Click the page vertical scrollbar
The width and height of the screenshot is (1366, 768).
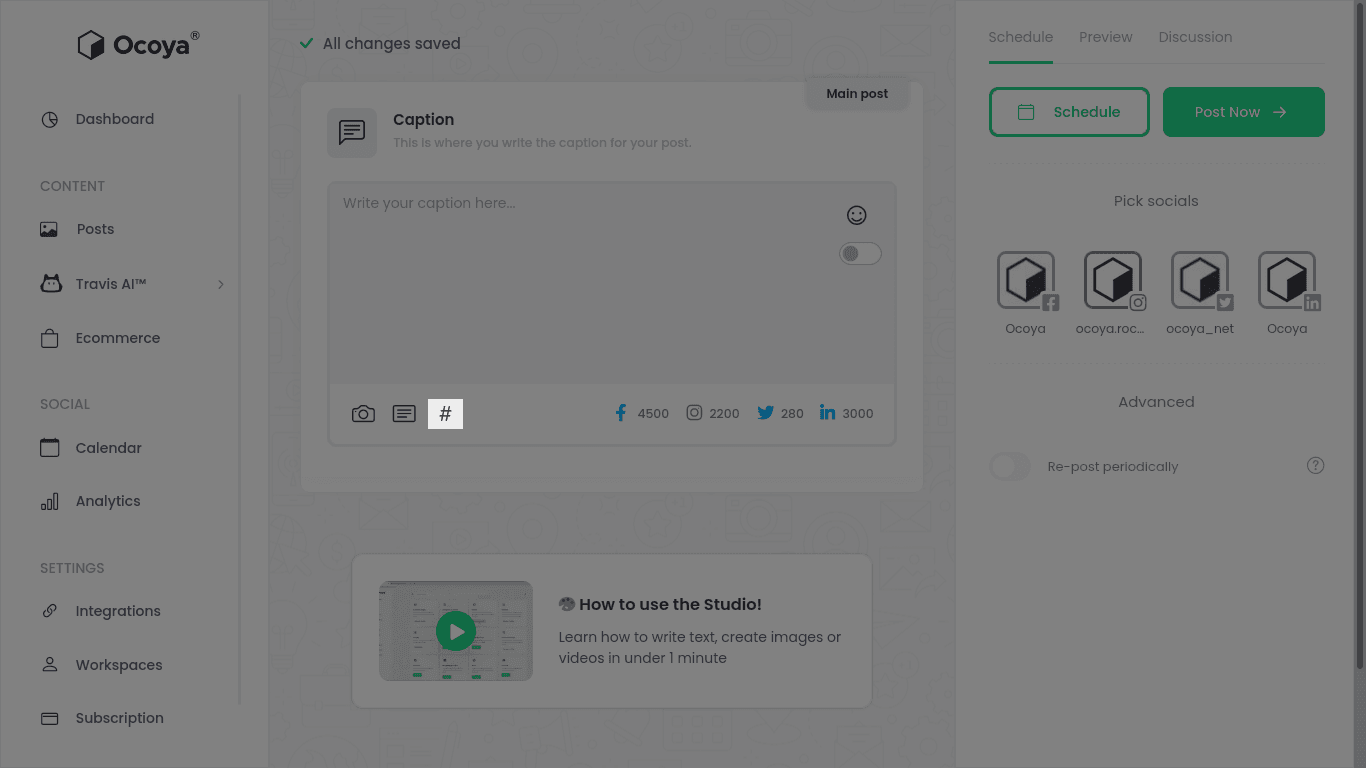click(1360, 335)
